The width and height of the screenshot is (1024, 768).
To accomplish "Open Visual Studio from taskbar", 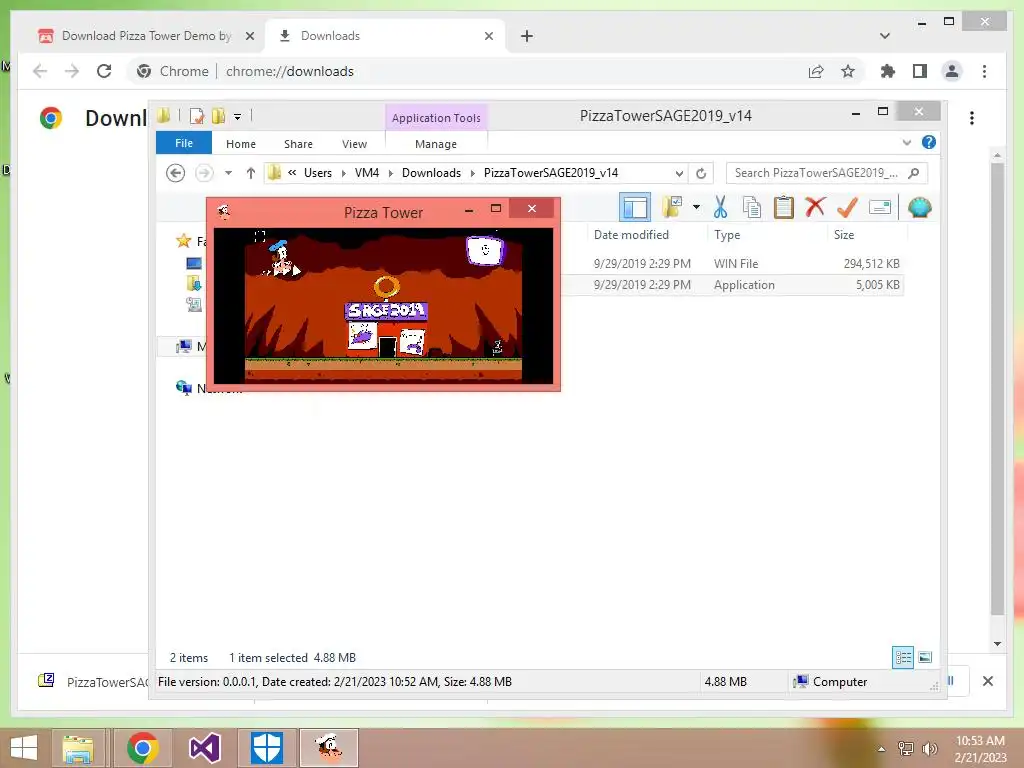I will point(204,748).
